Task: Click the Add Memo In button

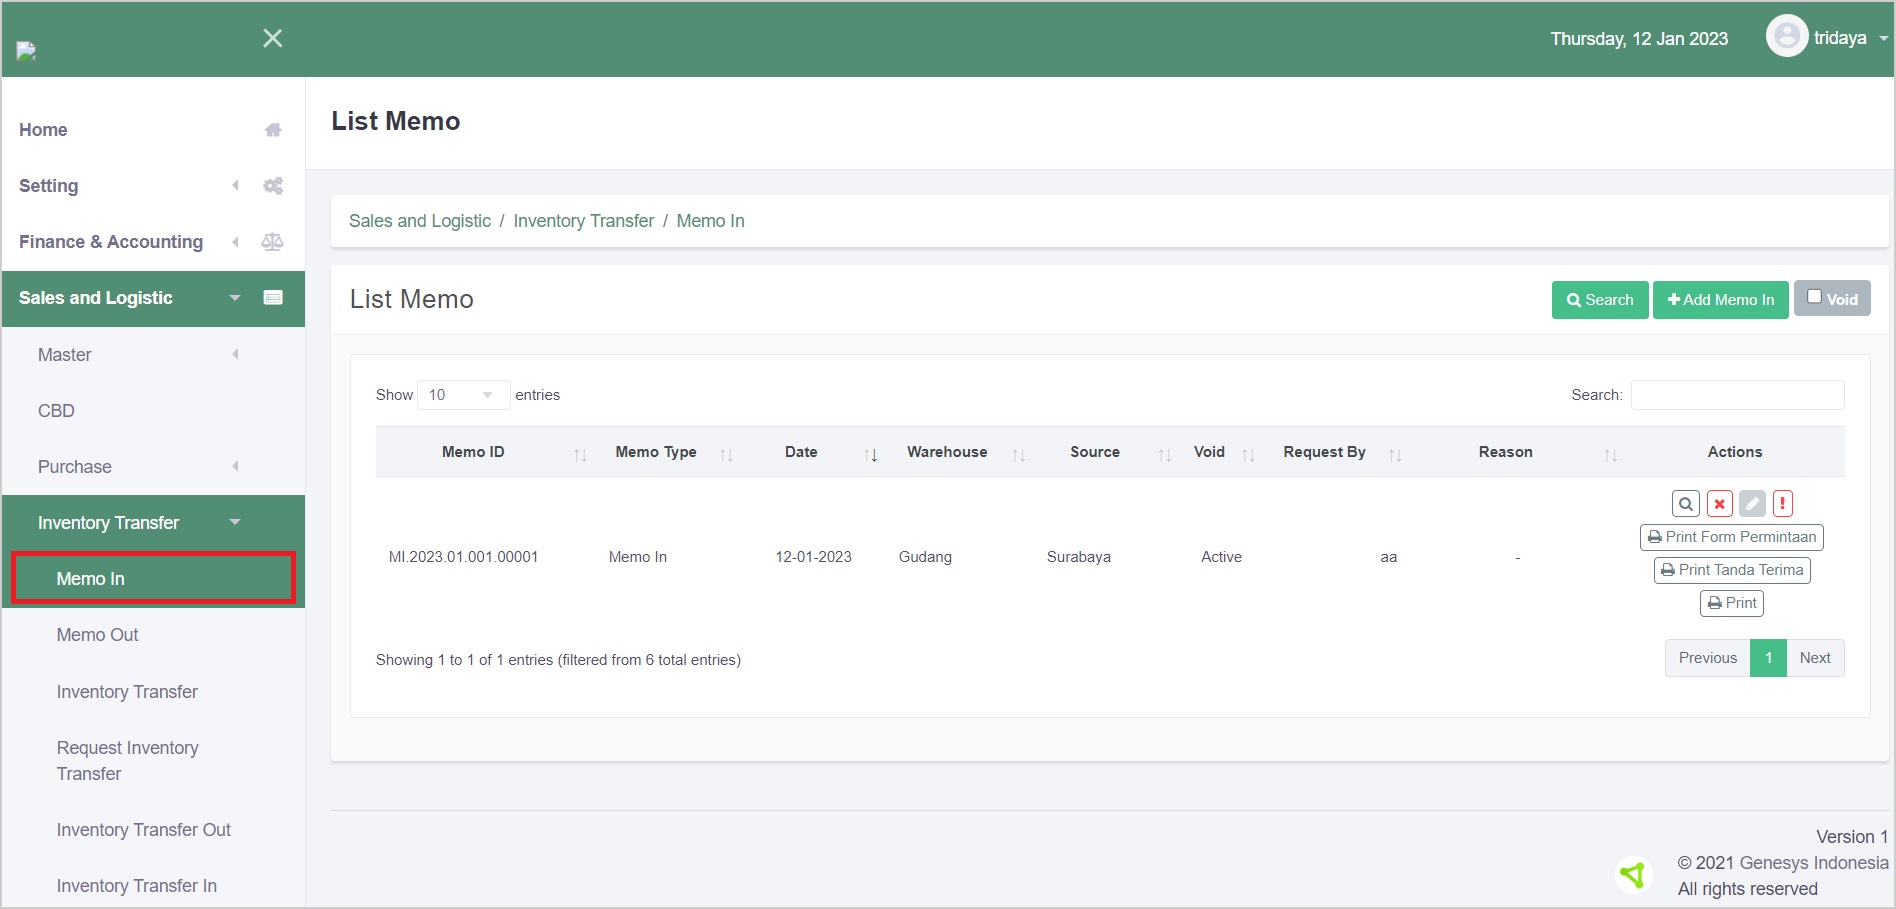Action: 1720,300
